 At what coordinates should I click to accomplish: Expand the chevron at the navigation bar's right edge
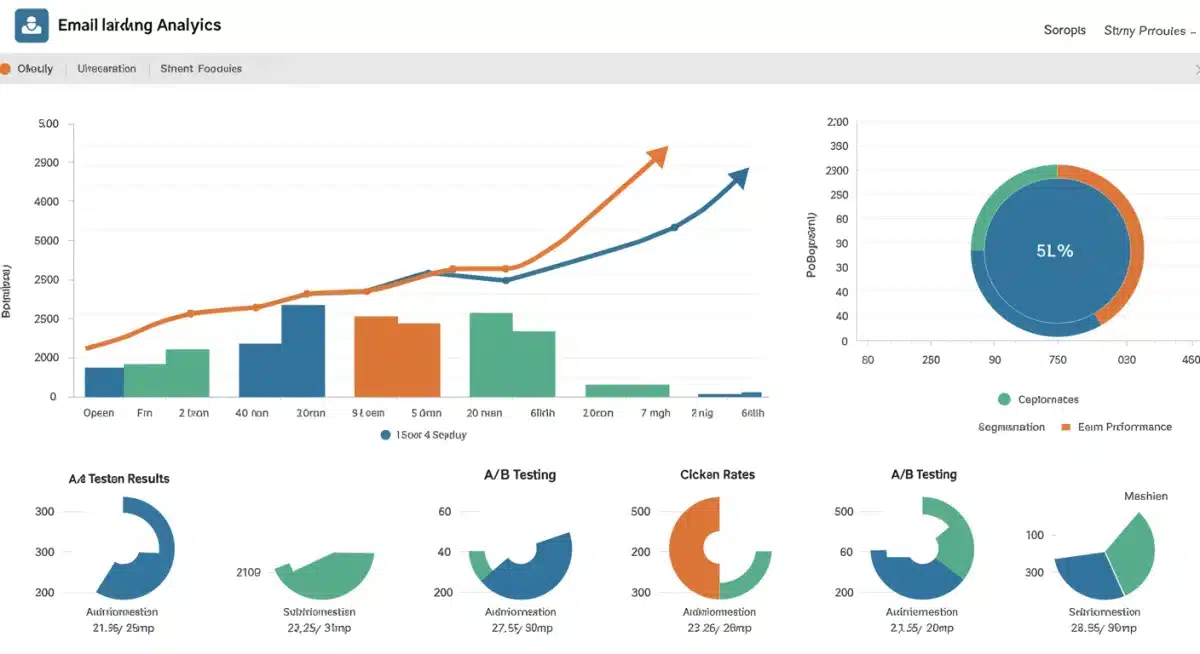coord(1196,69)
